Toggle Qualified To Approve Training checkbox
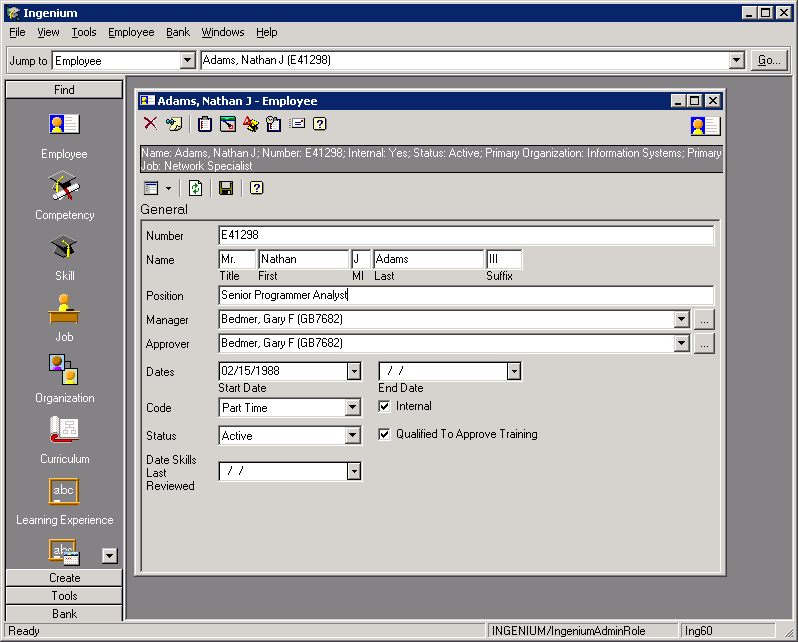Viewport: 798px width, 642px height. point(385,434)
